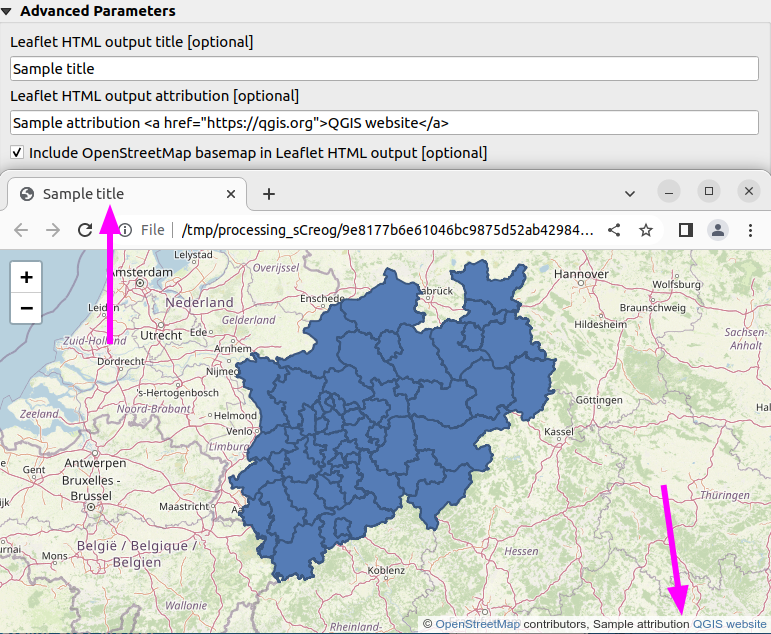Screen dimensions: 771x634
Task: Uncheck Include OpenStreetMap basemap checkbox
Action: (x=17, y=153)
